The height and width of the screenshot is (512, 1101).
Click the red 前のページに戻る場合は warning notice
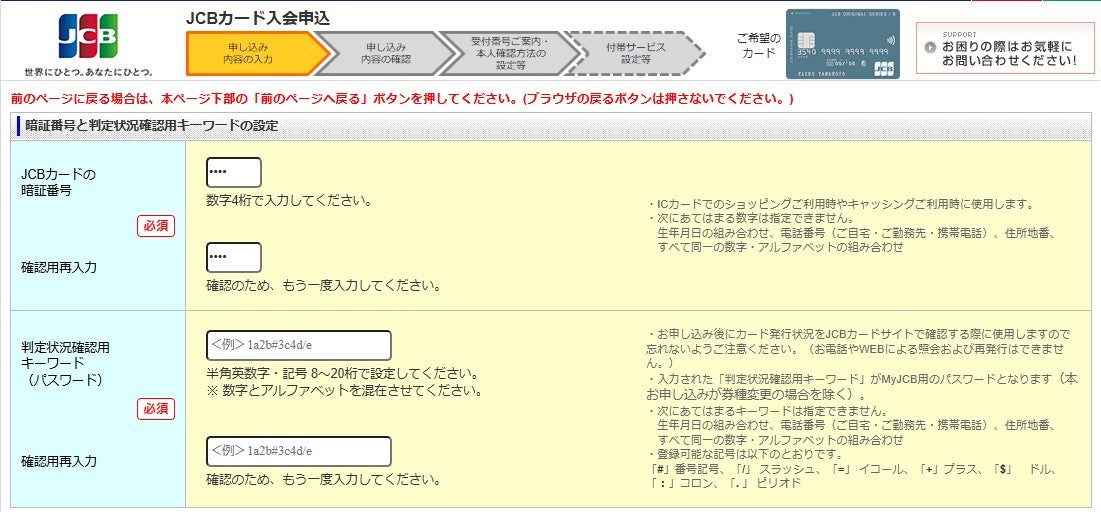[402, 99]
